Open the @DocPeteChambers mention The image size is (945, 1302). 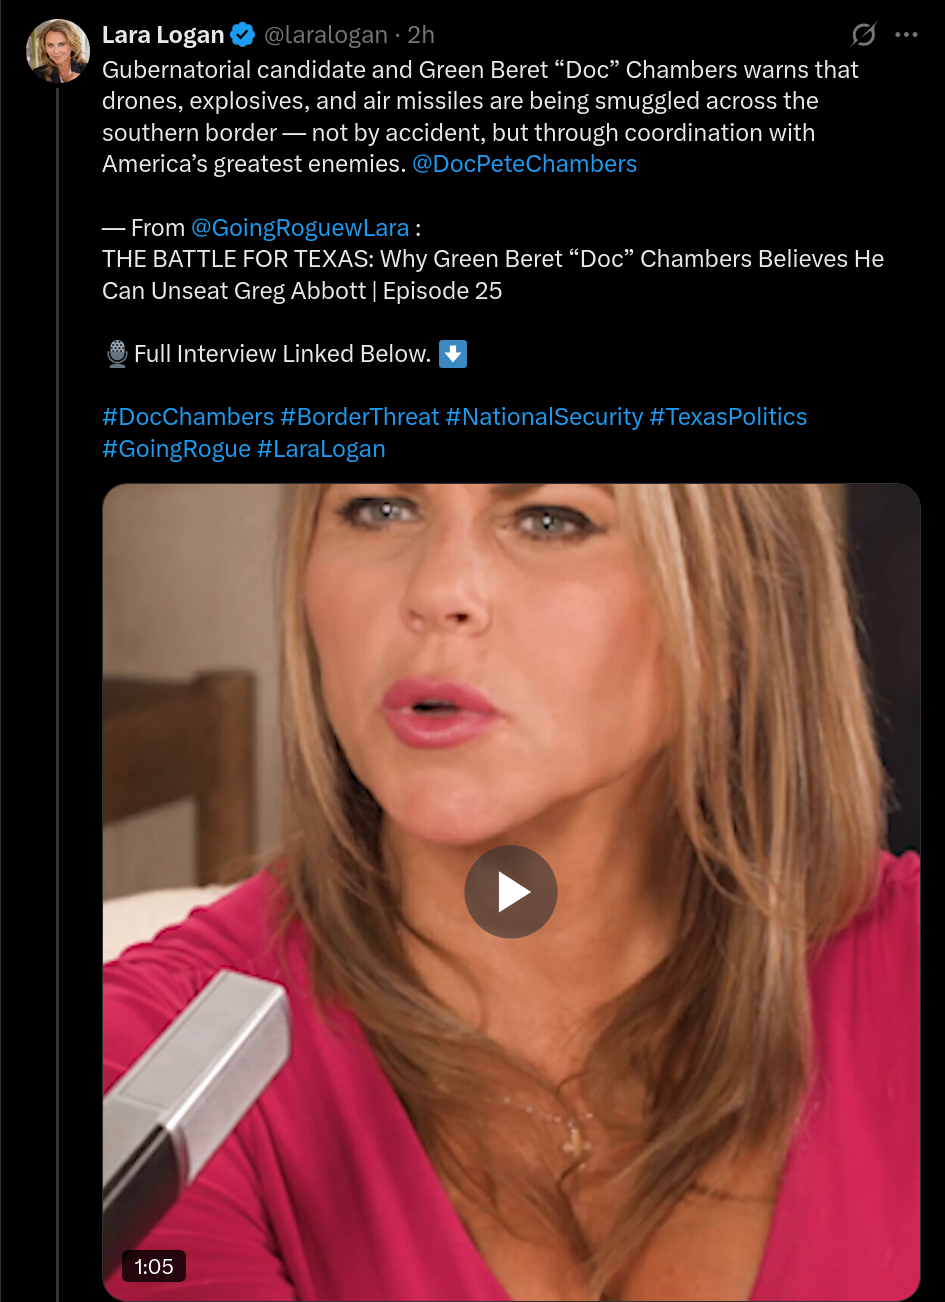[x=524, y=164]
